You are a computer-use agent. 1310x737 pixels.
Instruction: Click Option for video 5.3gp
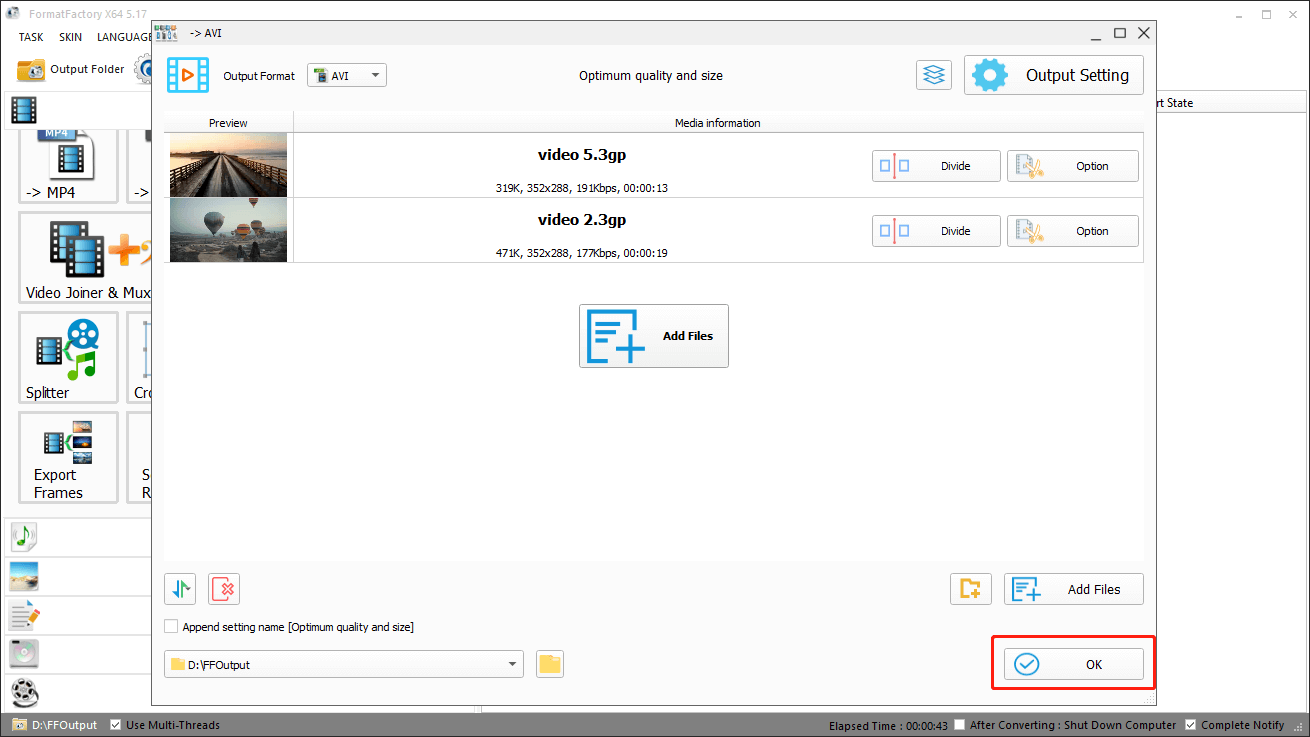[1072, 166]
